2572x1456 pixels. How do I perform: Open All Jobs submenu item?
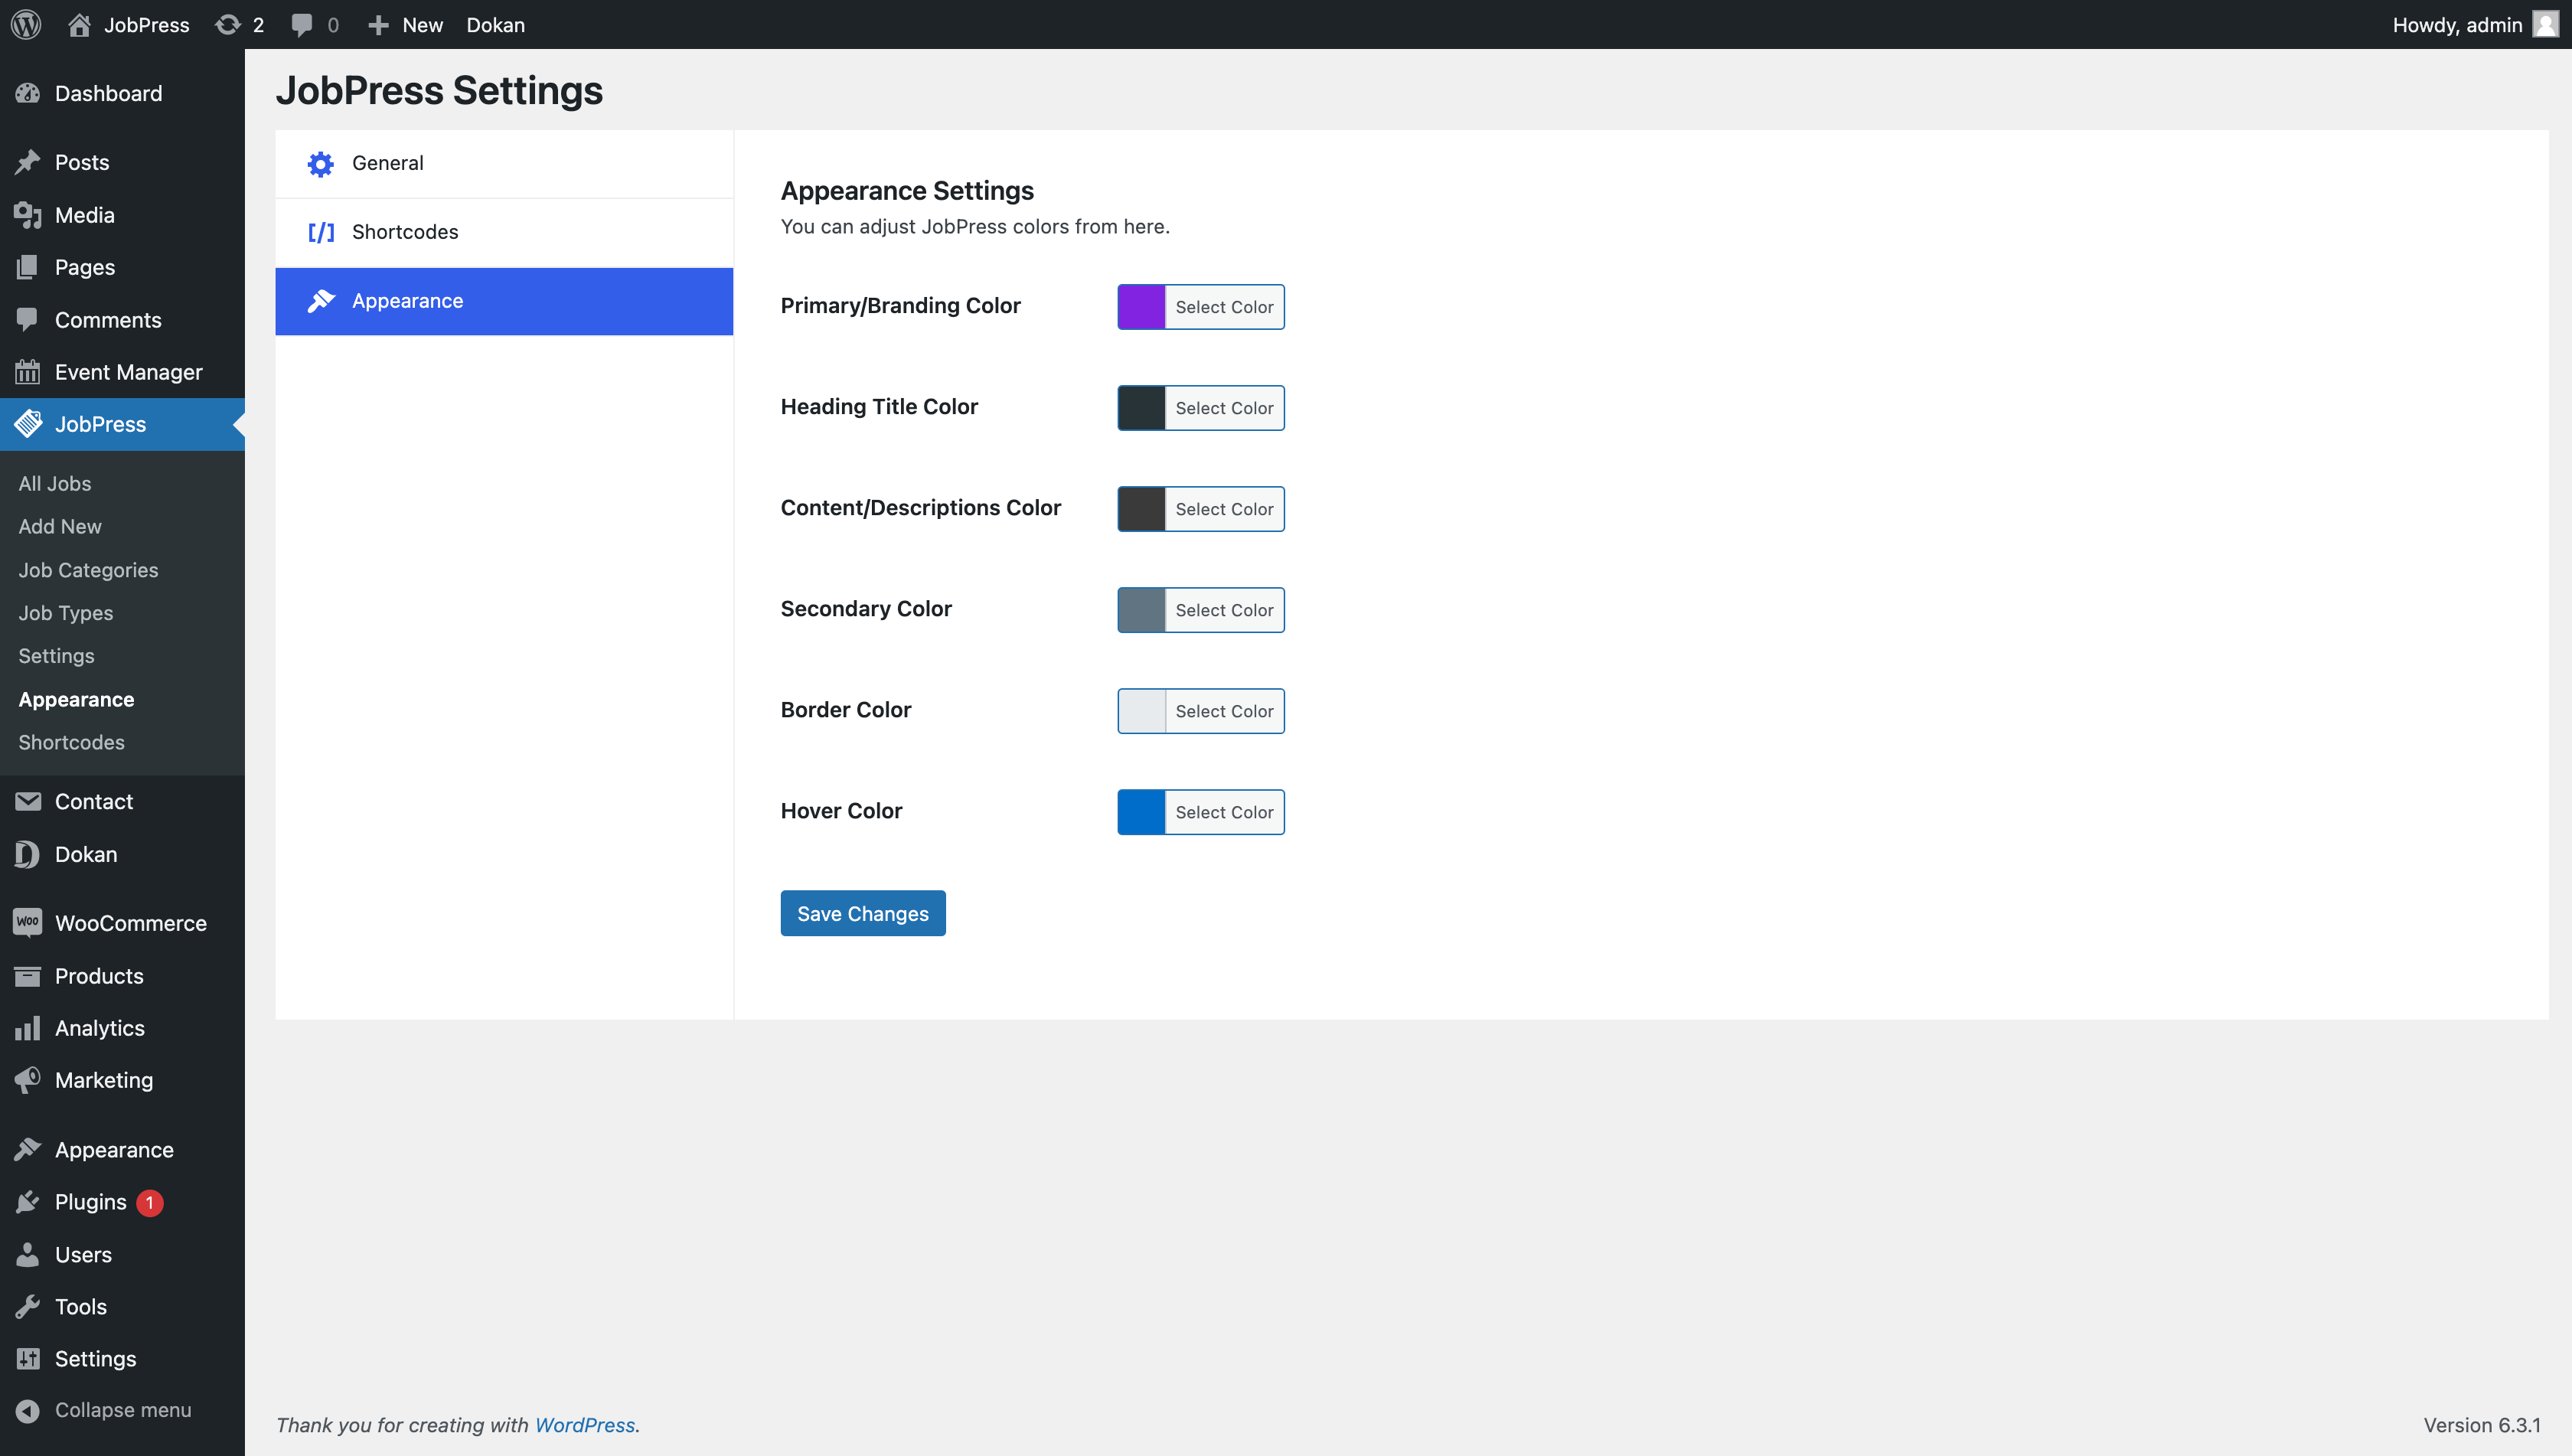coord(55,483)
